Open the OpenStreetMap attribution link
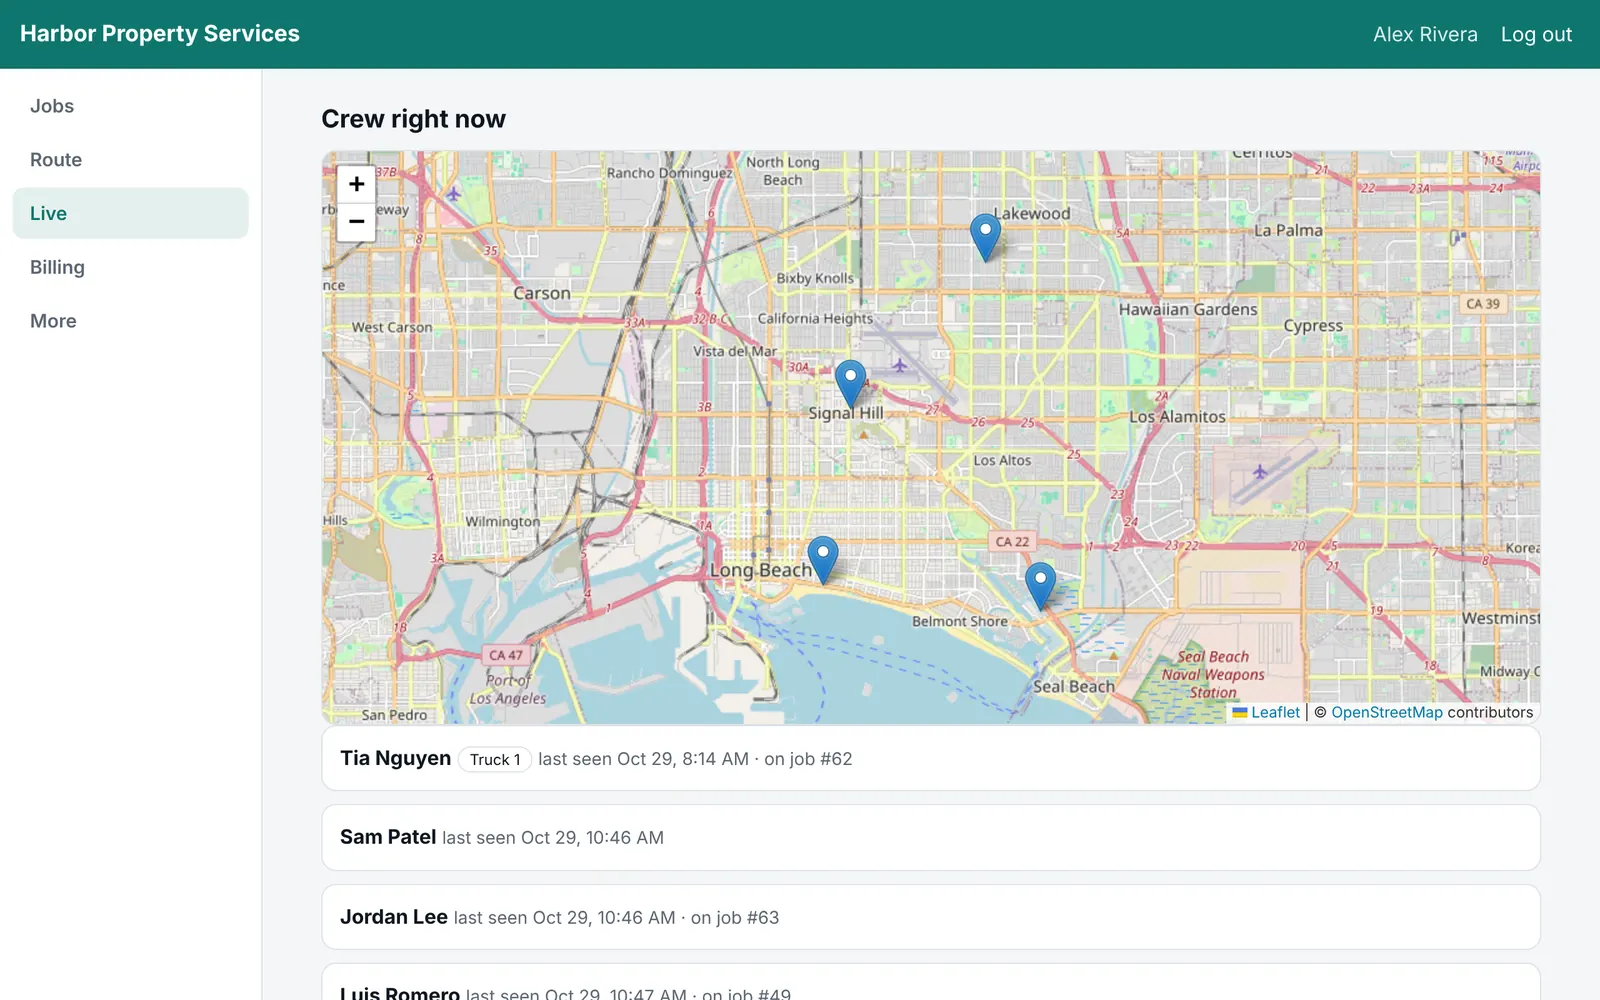1600x1000 pixels. (1387, 712)
